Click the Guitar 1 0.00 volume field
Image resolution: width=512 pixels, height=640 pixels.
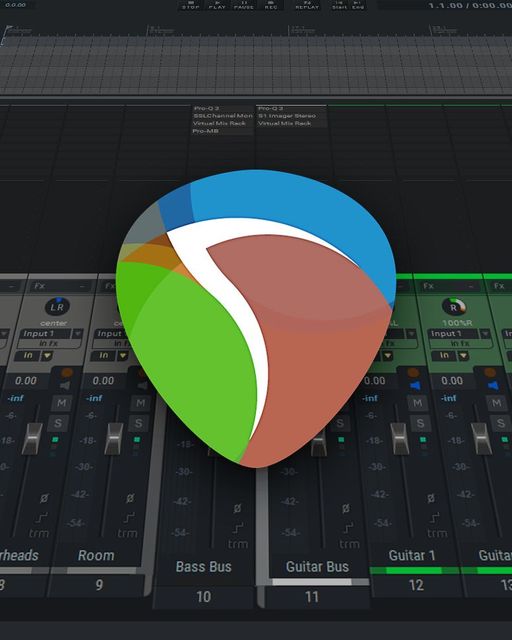(x=374, y=381)
